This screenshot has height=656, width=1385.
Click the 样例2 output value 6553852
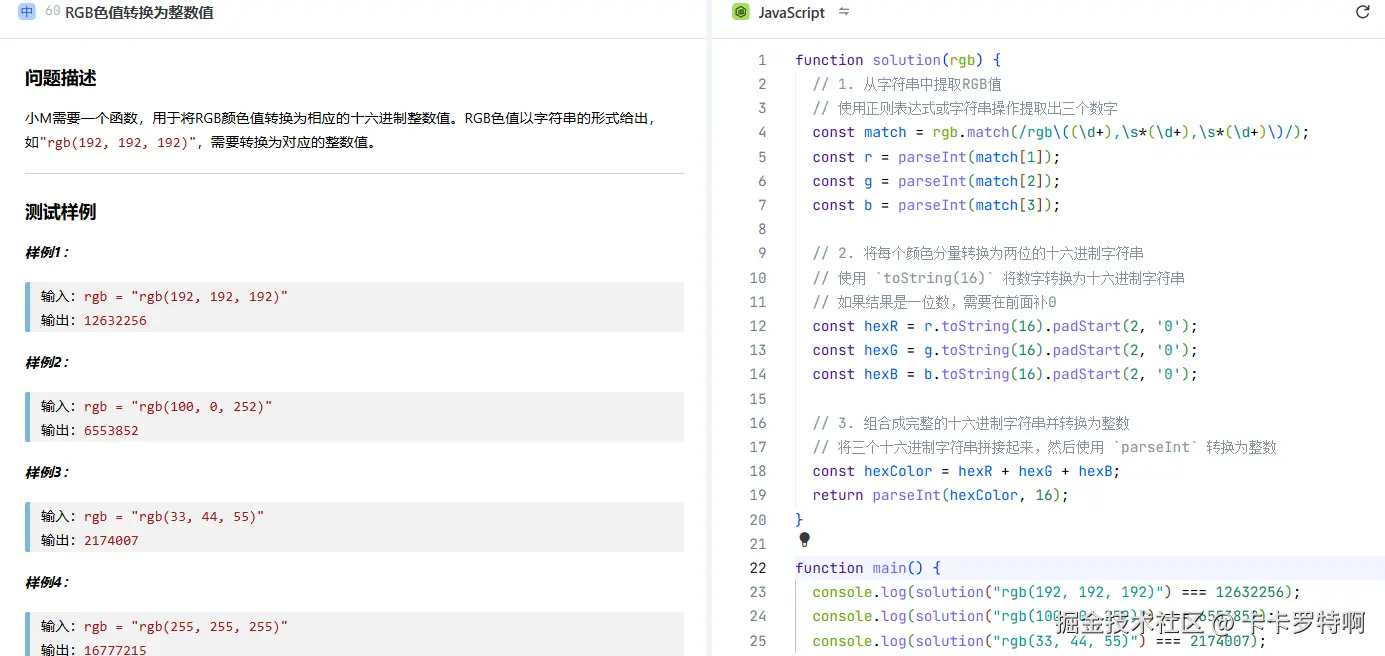pos(111,431)
